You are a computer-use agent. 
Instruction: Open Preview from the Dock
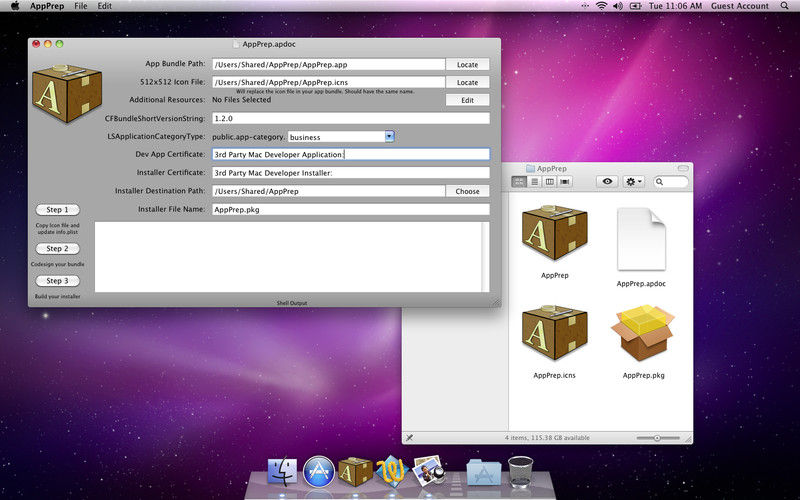point(429,470)
